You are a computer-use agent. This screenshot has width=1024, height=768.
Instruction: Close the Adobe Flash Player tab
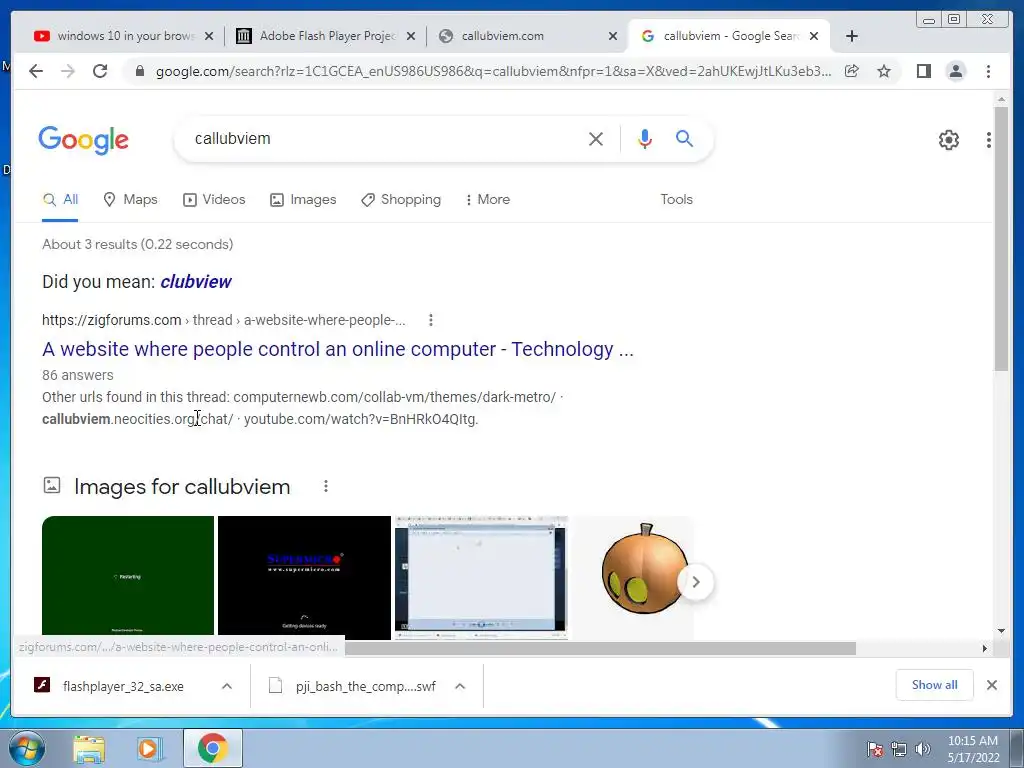click(411, 36)
